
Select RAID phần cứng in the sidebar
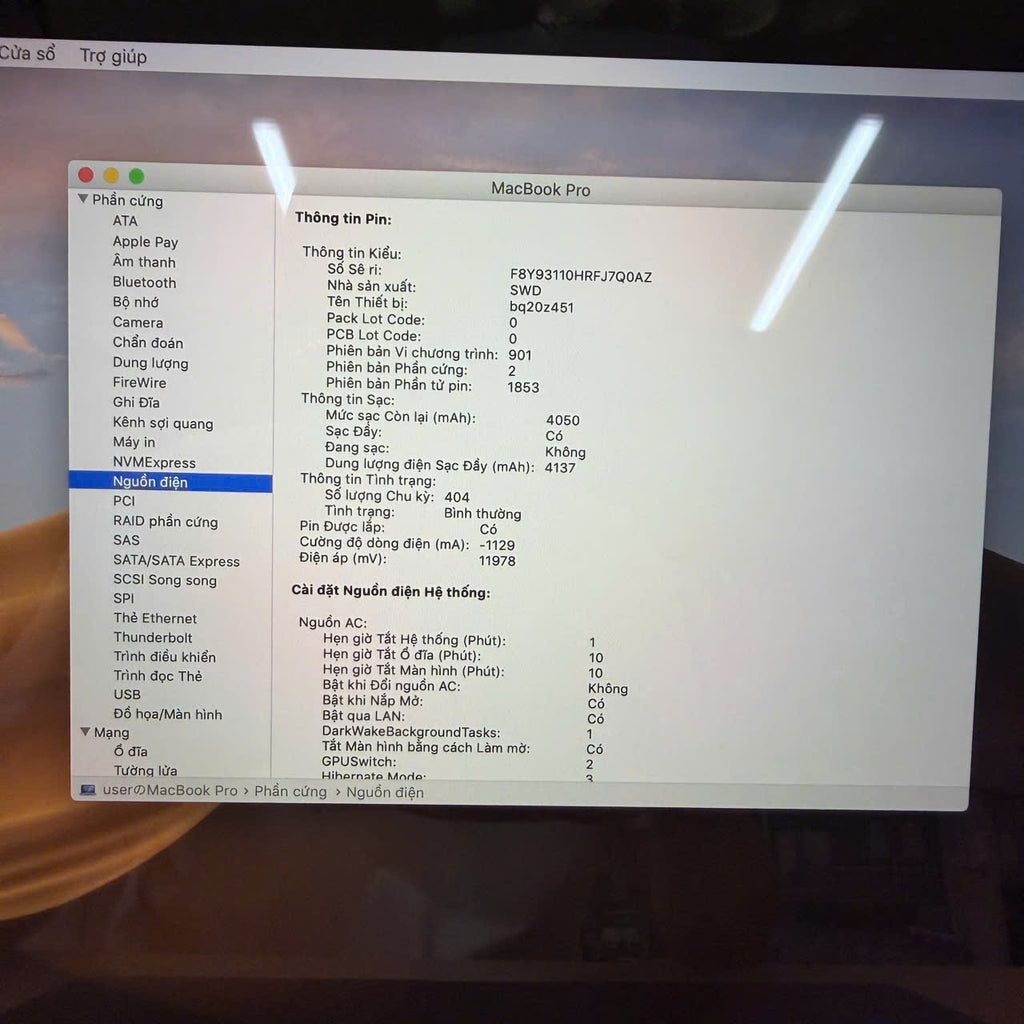pyautogui.click(x=165, y=521)
